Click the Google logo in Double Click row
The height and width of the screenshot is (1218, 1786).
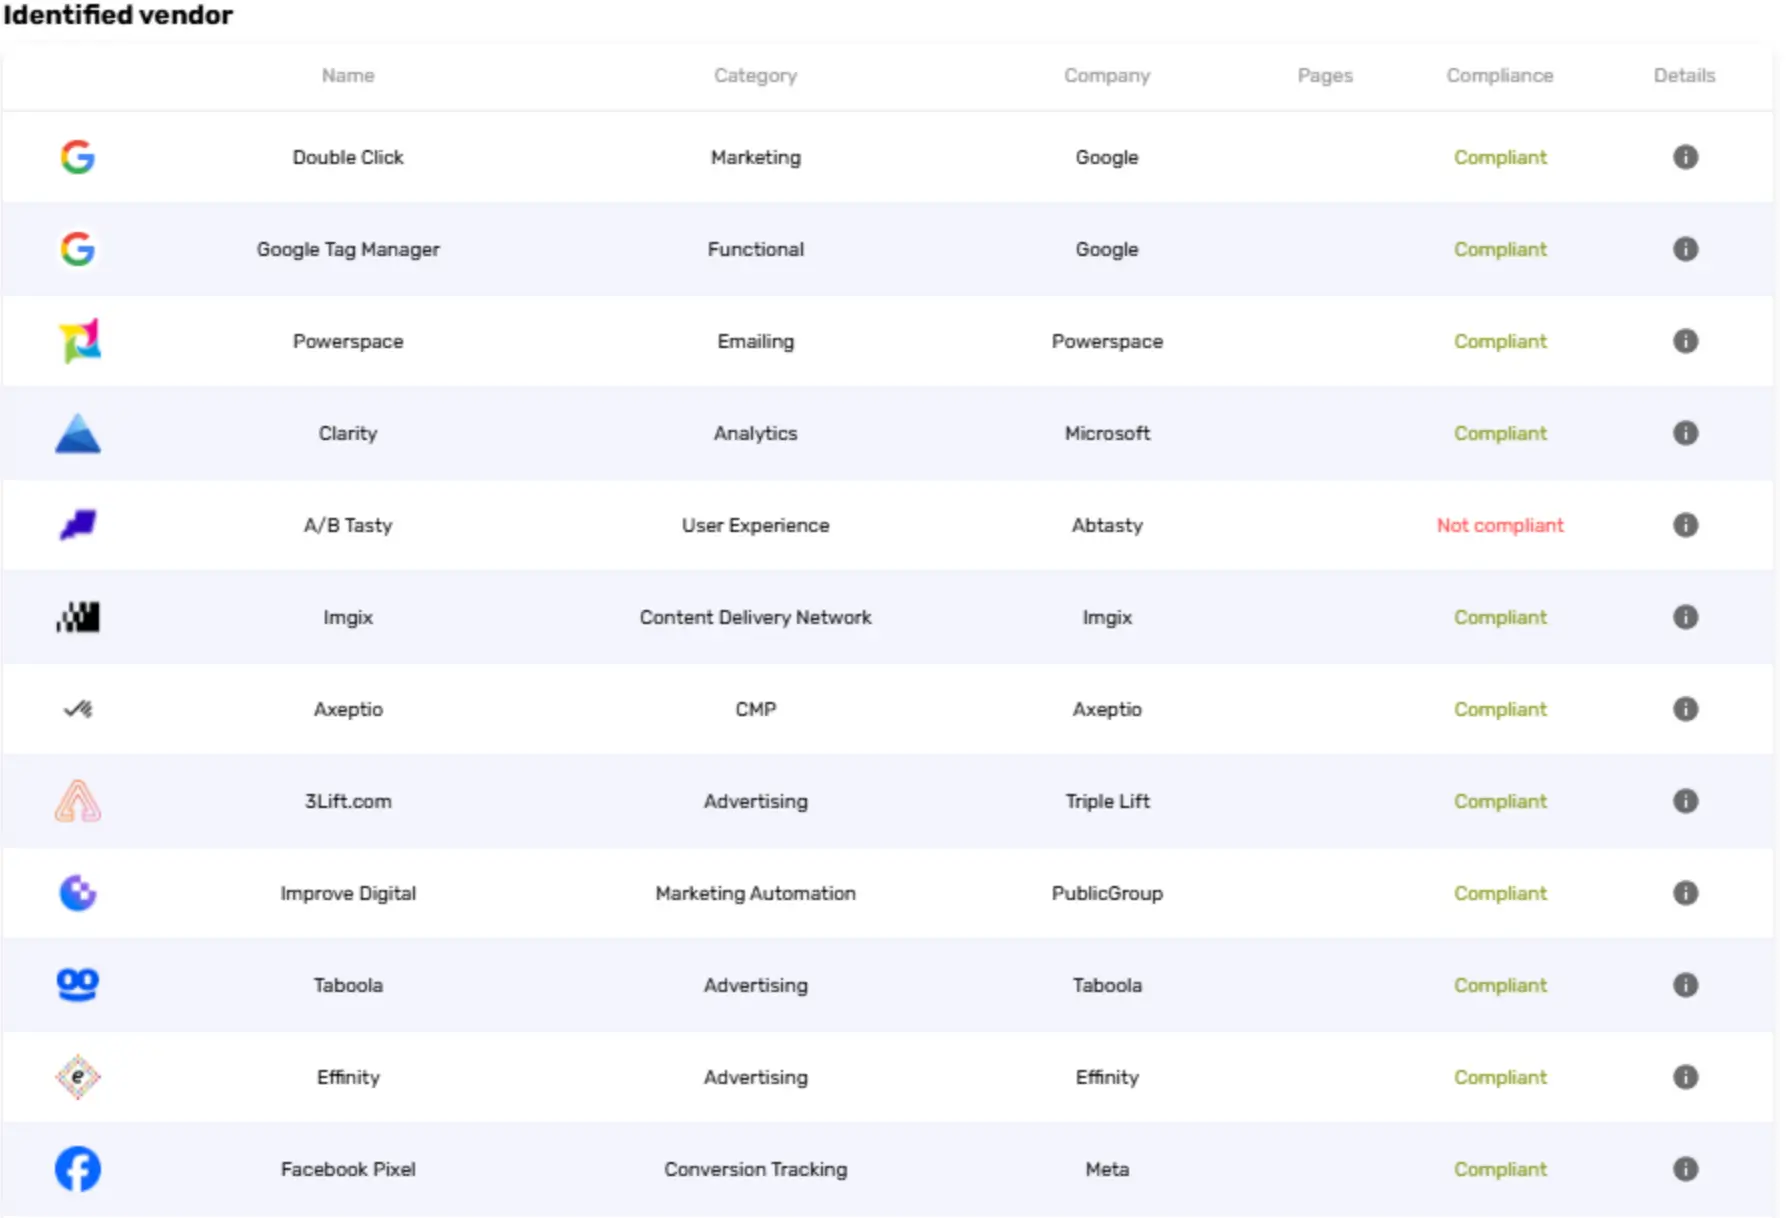(77, 157)
